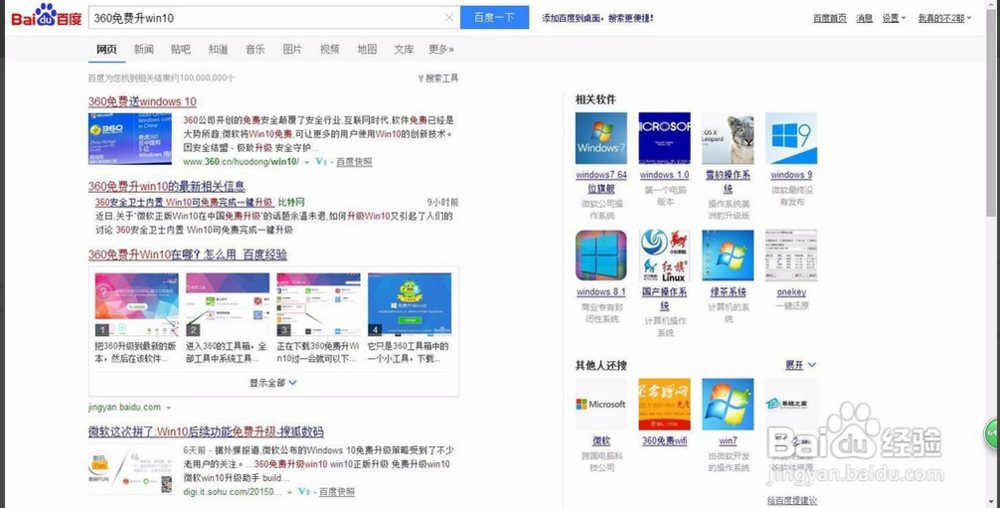Open thumbnail of 360免费送windows 10 result
This screenshot has width=1000, height=508.
(130, 139)
